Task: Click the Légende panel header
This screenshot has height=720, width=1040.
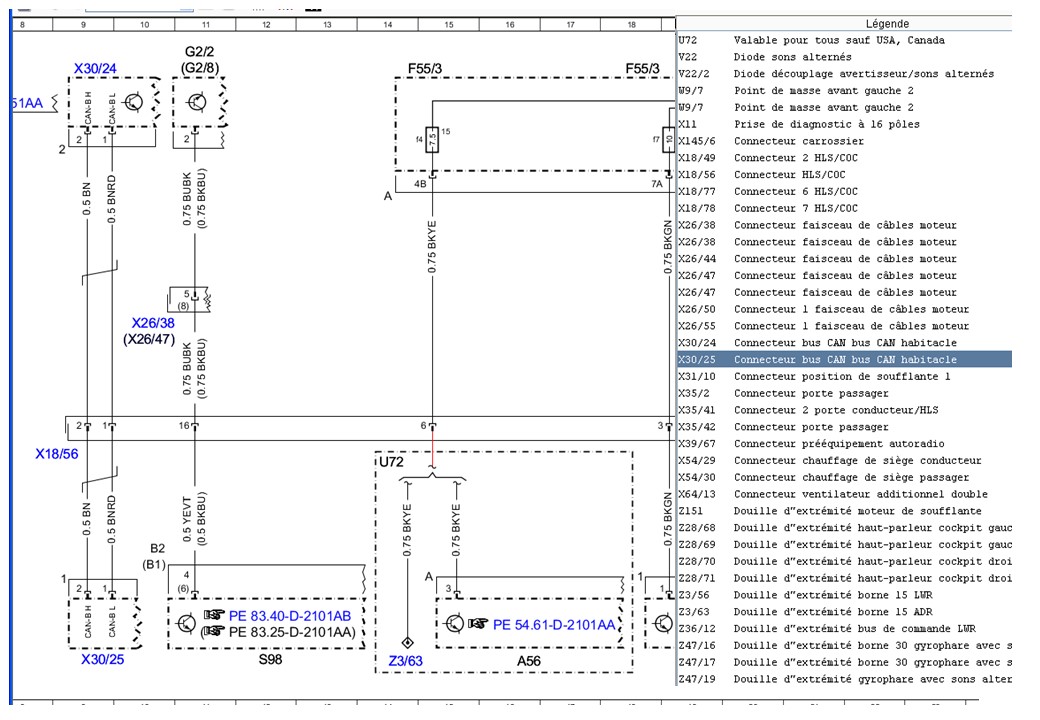Action: tap(844, 24)
